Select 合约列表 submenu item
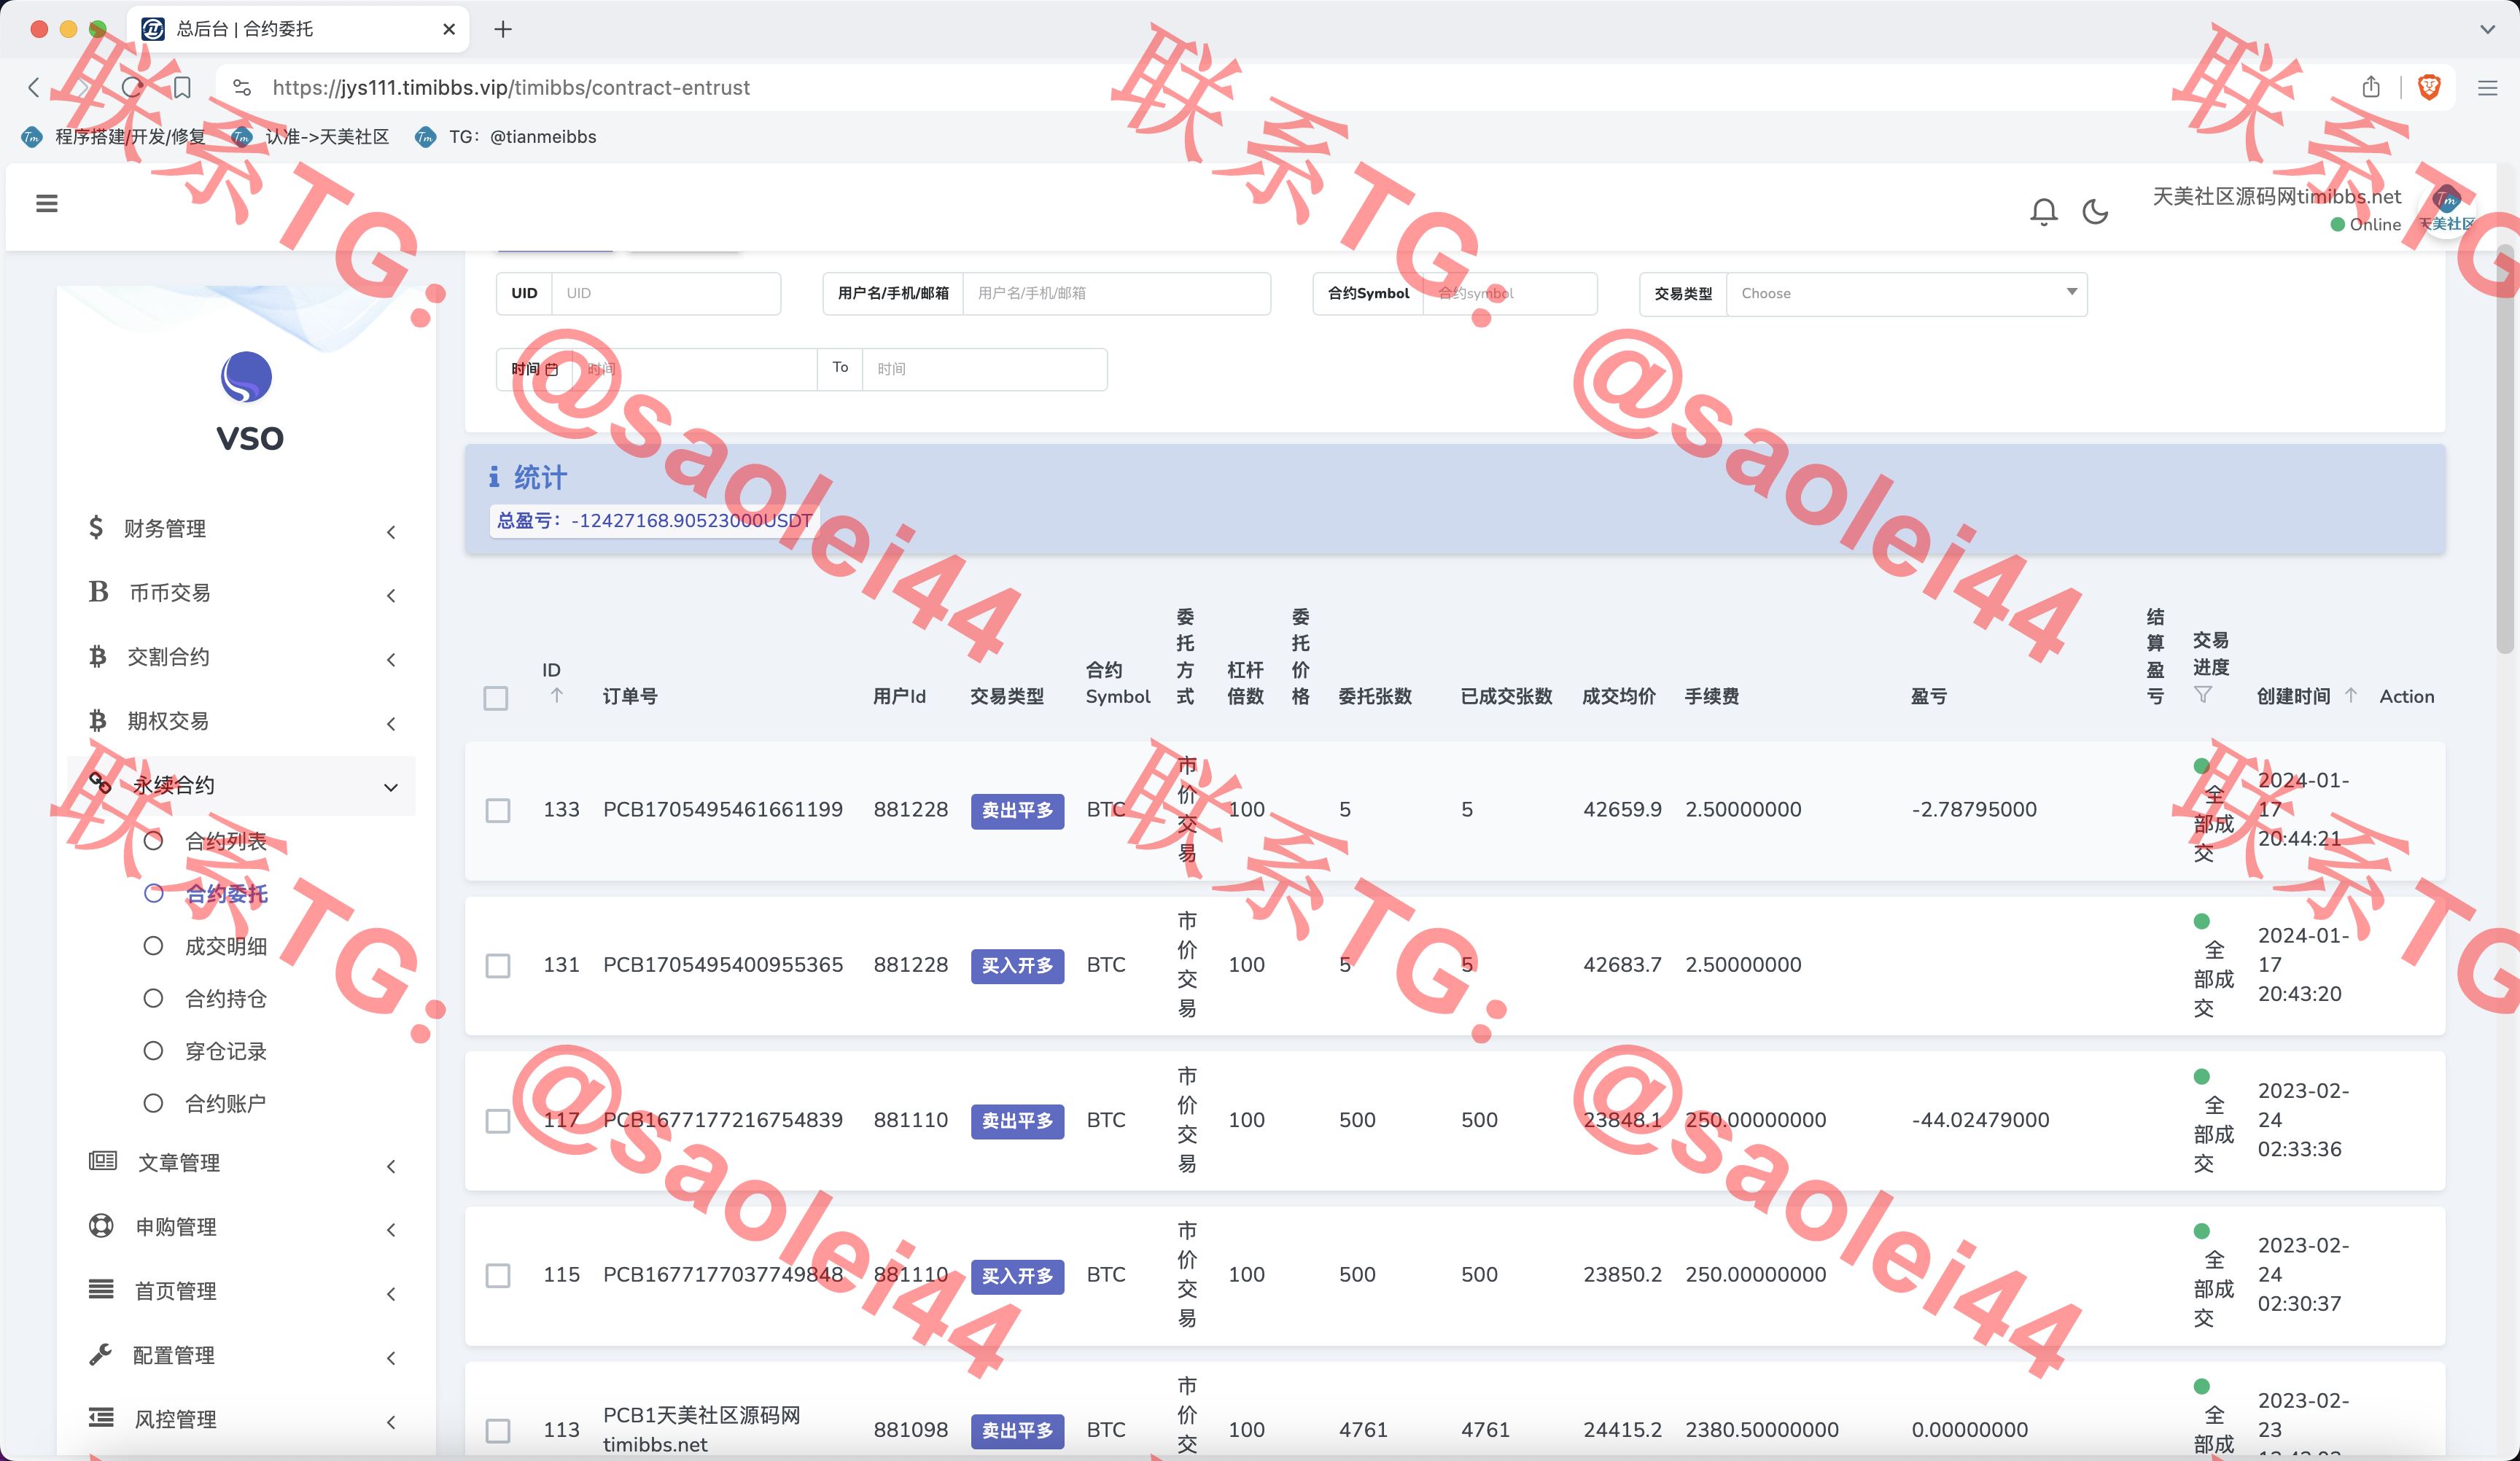This screenshot has height=1461, width=2520. tap(226, 841)
